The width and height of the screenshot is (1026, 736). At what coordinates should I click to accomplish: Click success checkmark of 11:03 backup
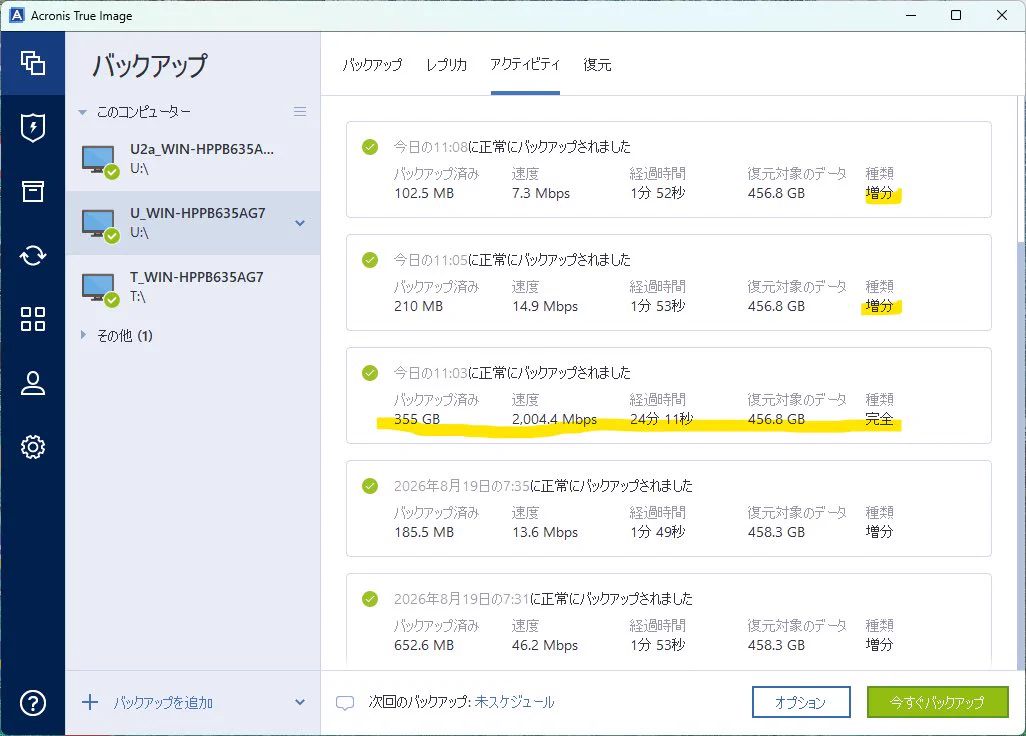[x=370, y=373]
